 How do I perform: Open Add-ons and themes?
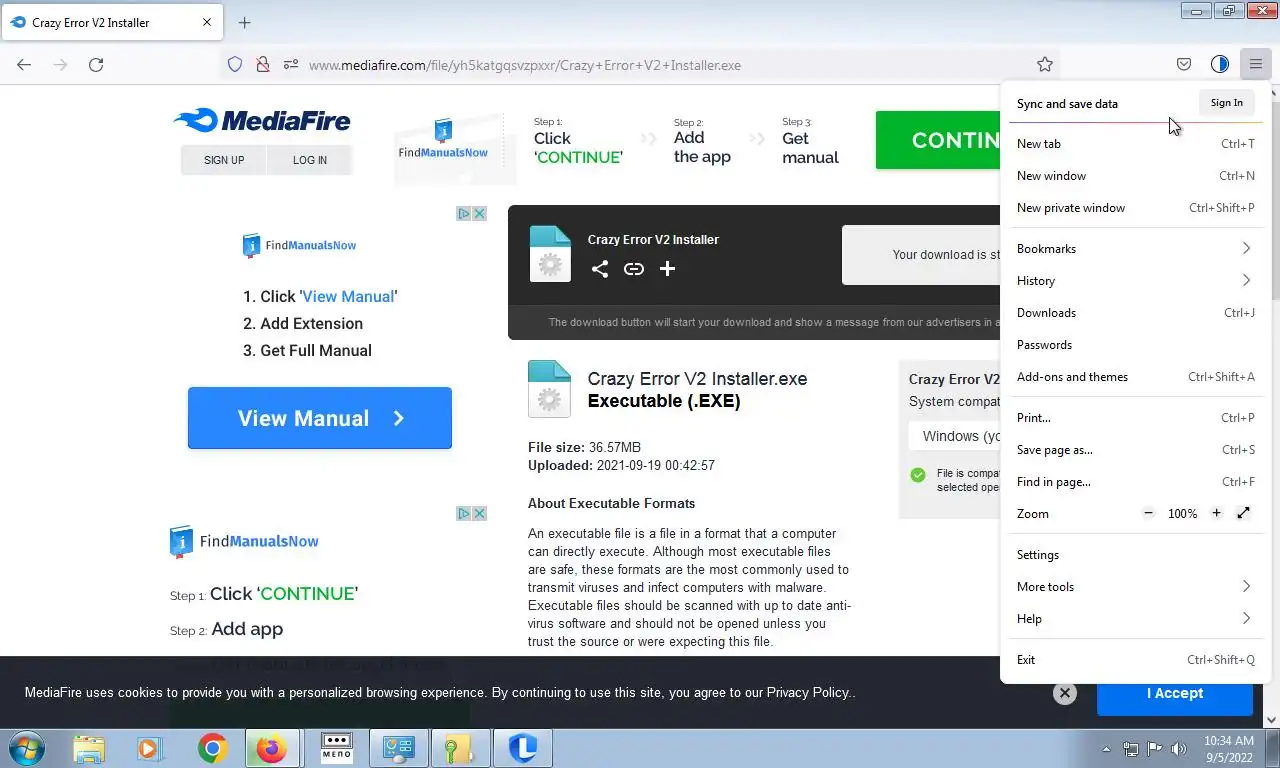pos(1135,376)
